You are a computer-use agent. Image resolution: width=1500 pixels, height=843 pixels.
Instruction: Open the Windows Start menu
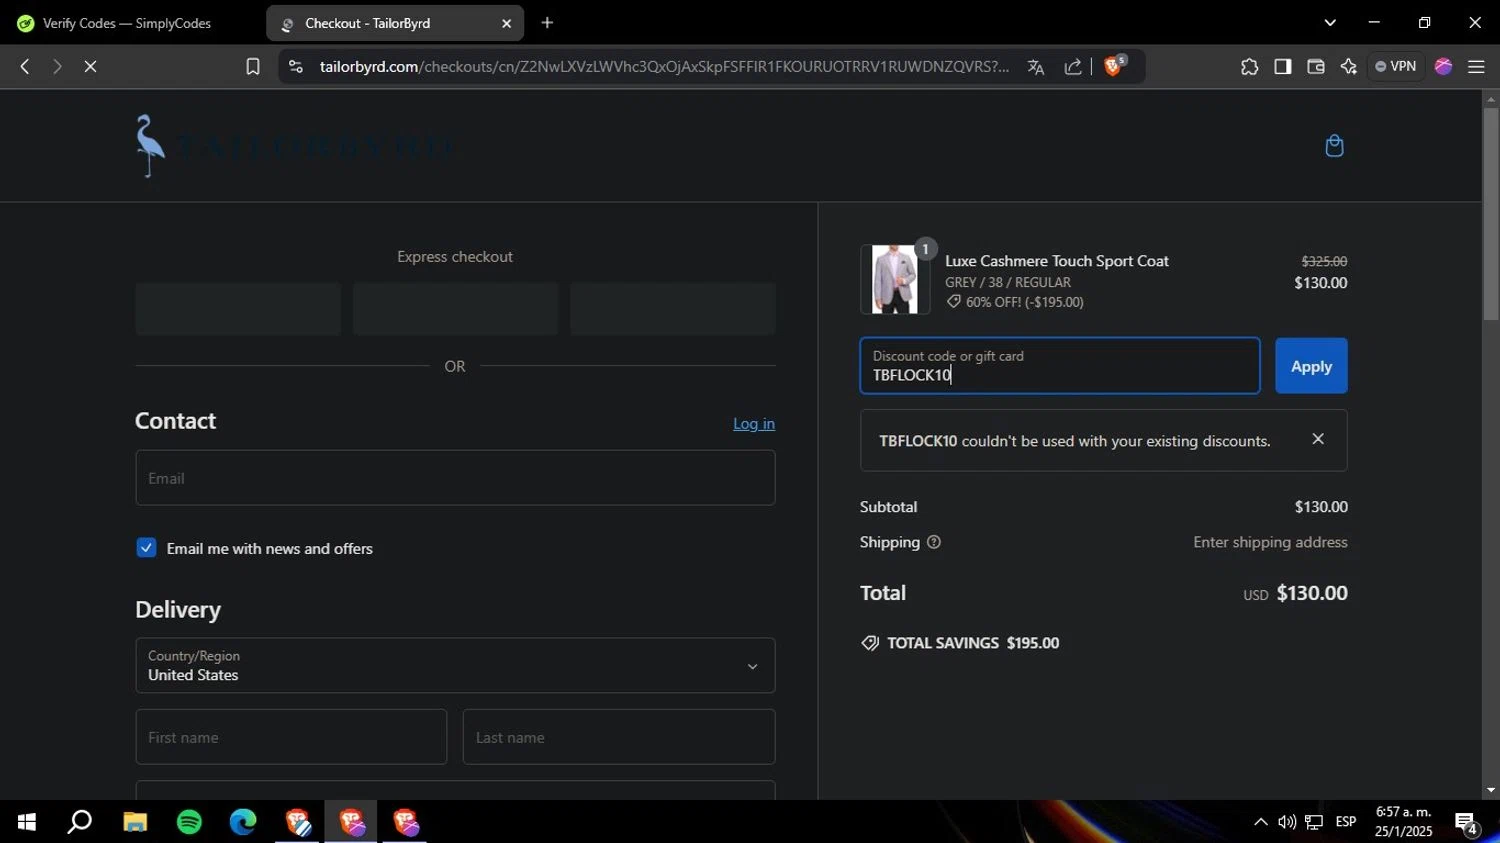pyautogui.click(x=27, y=822)
